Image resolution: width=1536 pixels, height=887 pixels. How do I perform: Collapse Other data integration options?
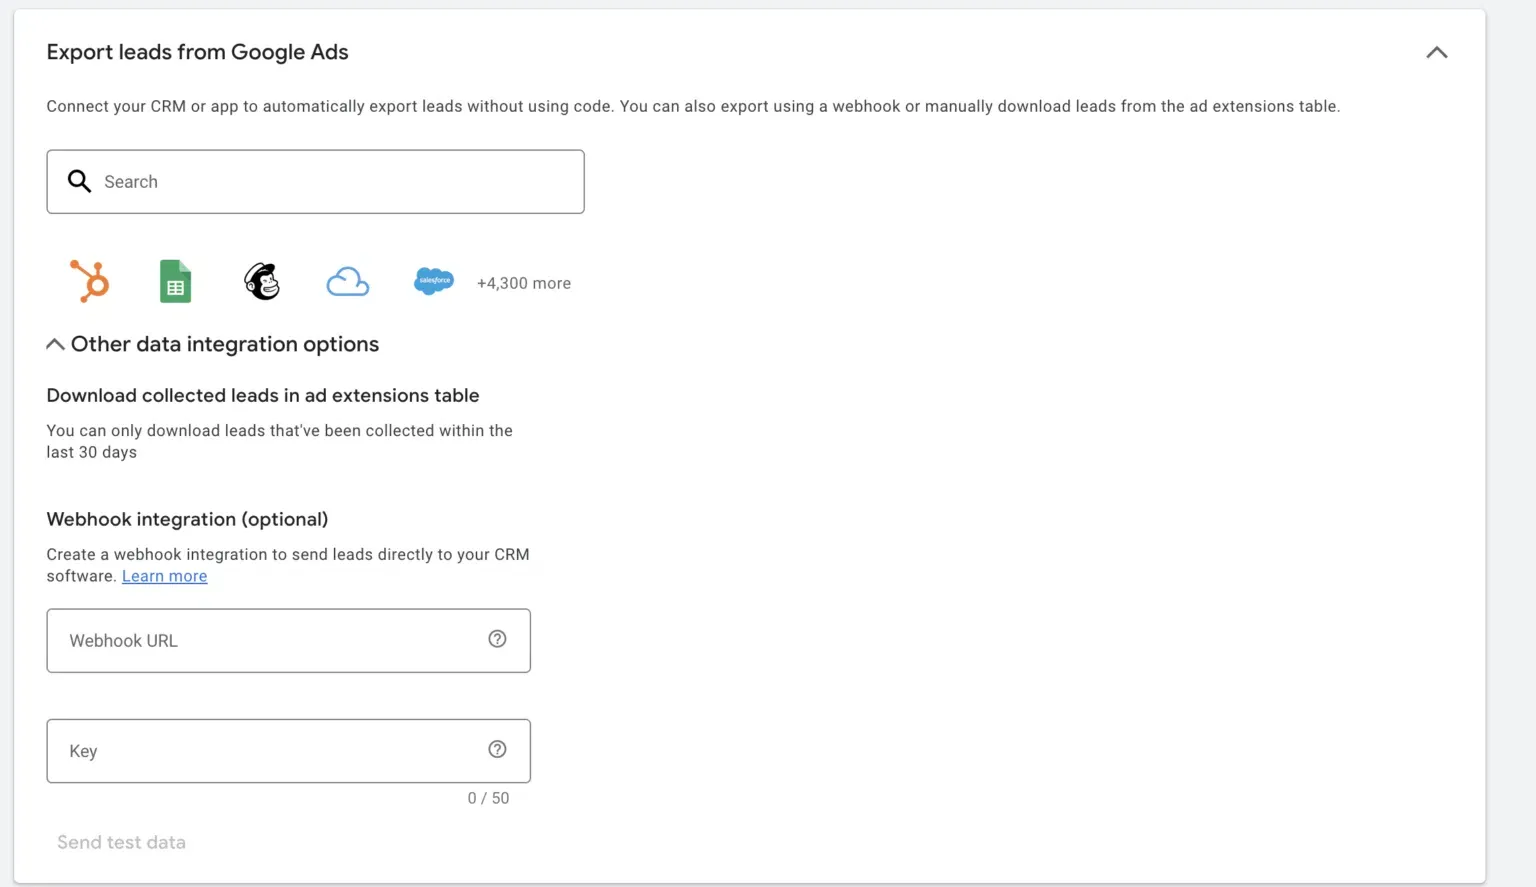click(55, 344)
